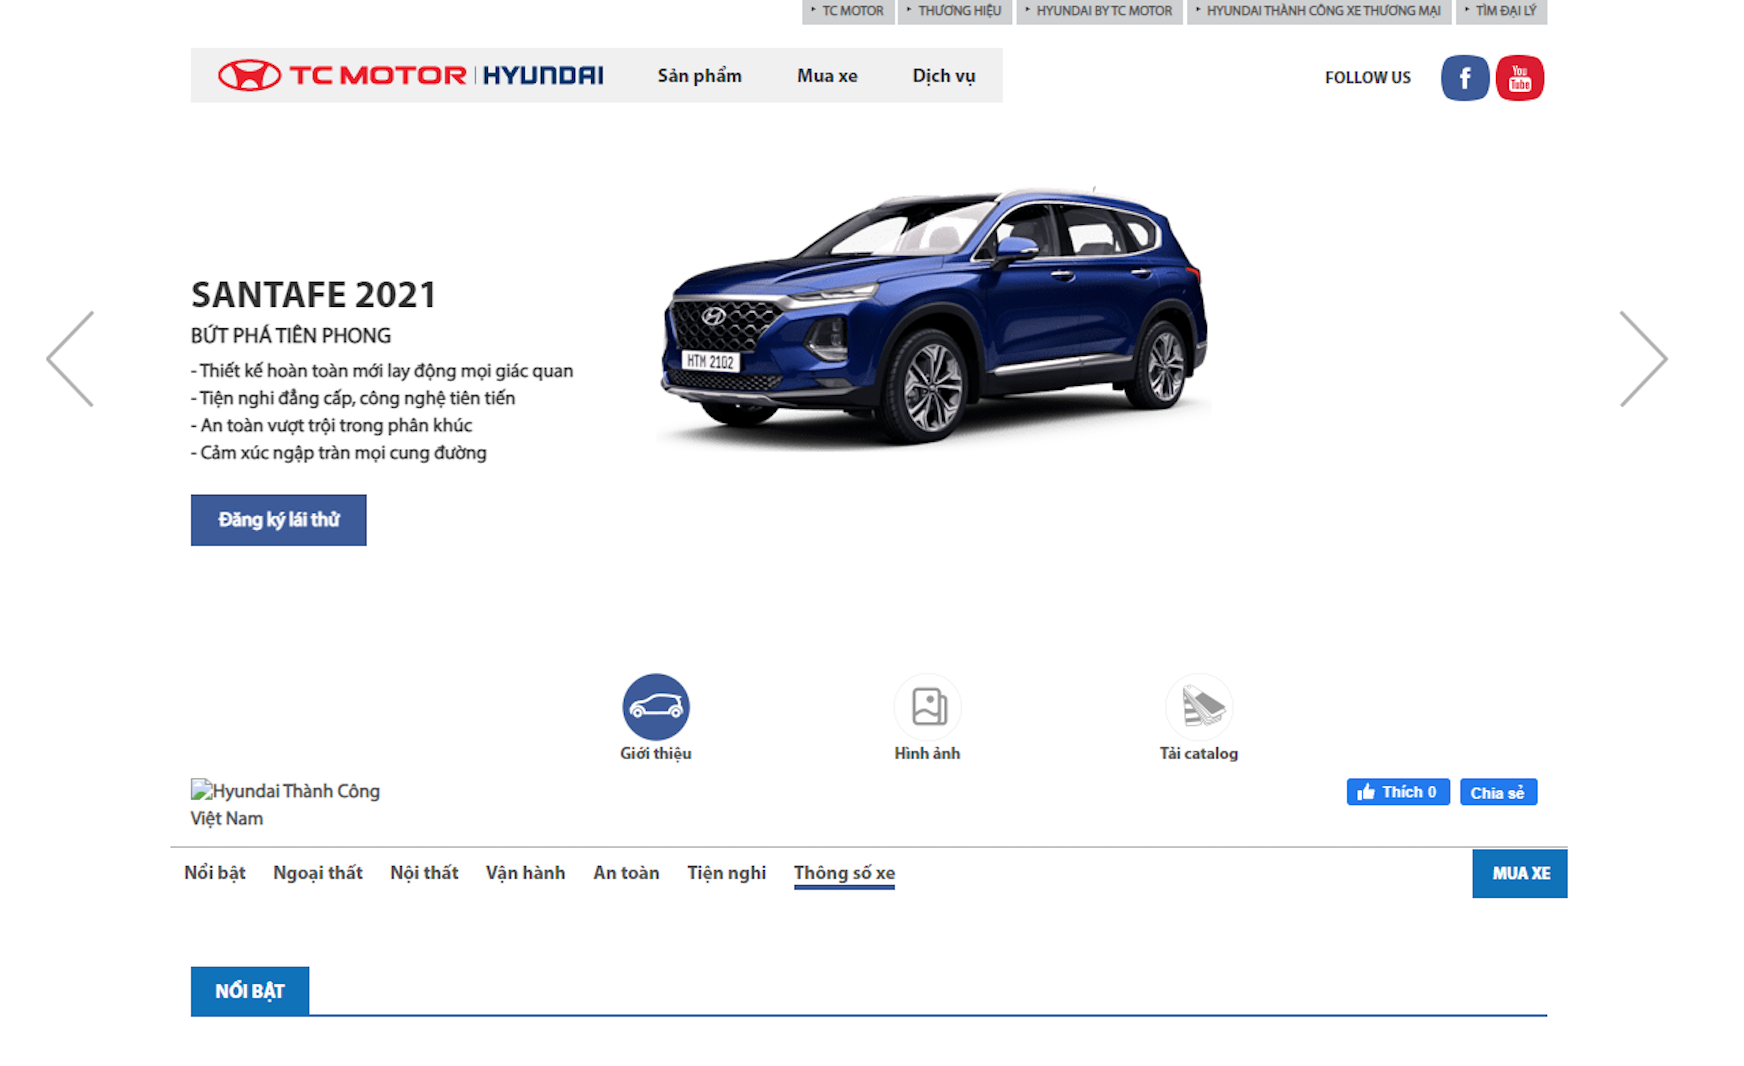The image size is (1744, 1066).
Task: Click the Đăng ký lái thử button
Action: (x=279, y=520)
